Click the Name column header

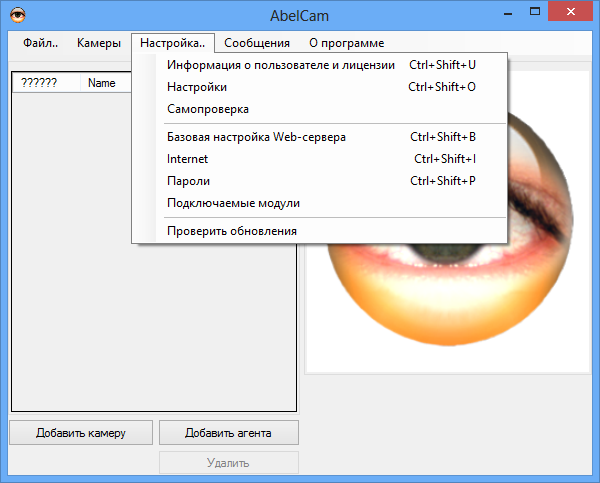pyautogui.click(x=106, y=83)
